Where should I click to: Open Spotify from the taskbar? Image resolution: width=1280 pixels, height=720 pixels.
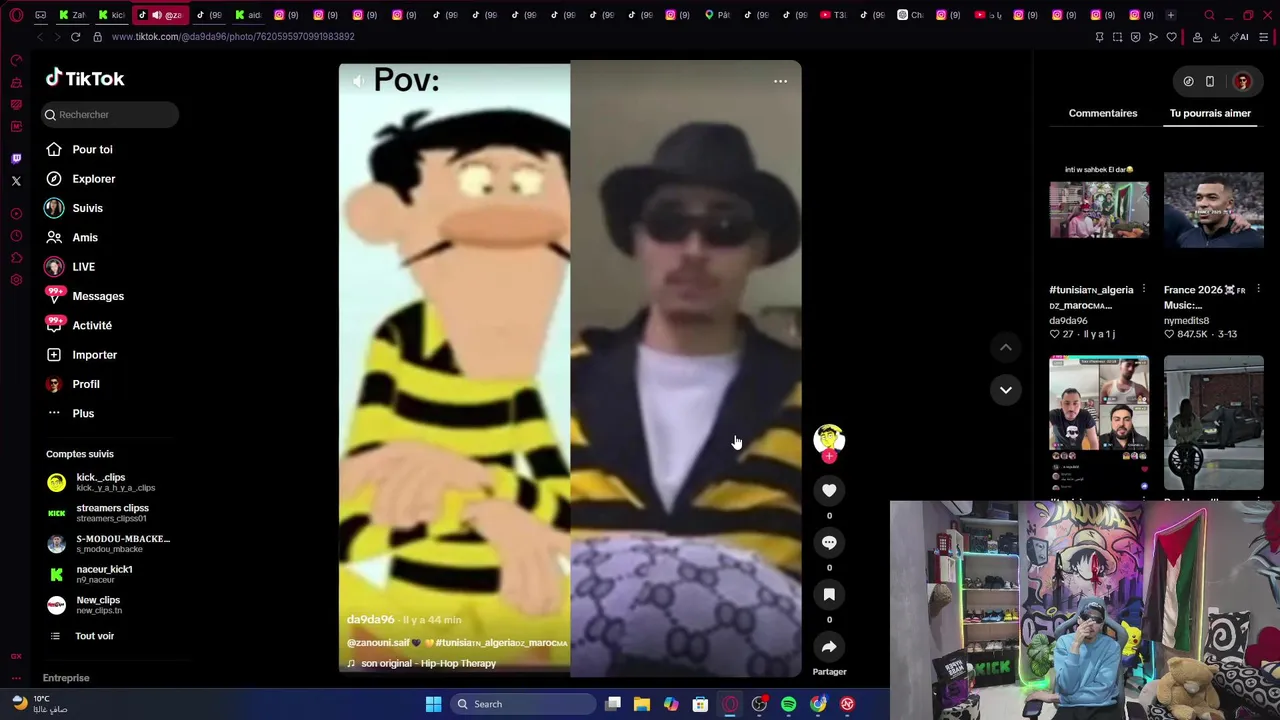[x=788, y=704]
